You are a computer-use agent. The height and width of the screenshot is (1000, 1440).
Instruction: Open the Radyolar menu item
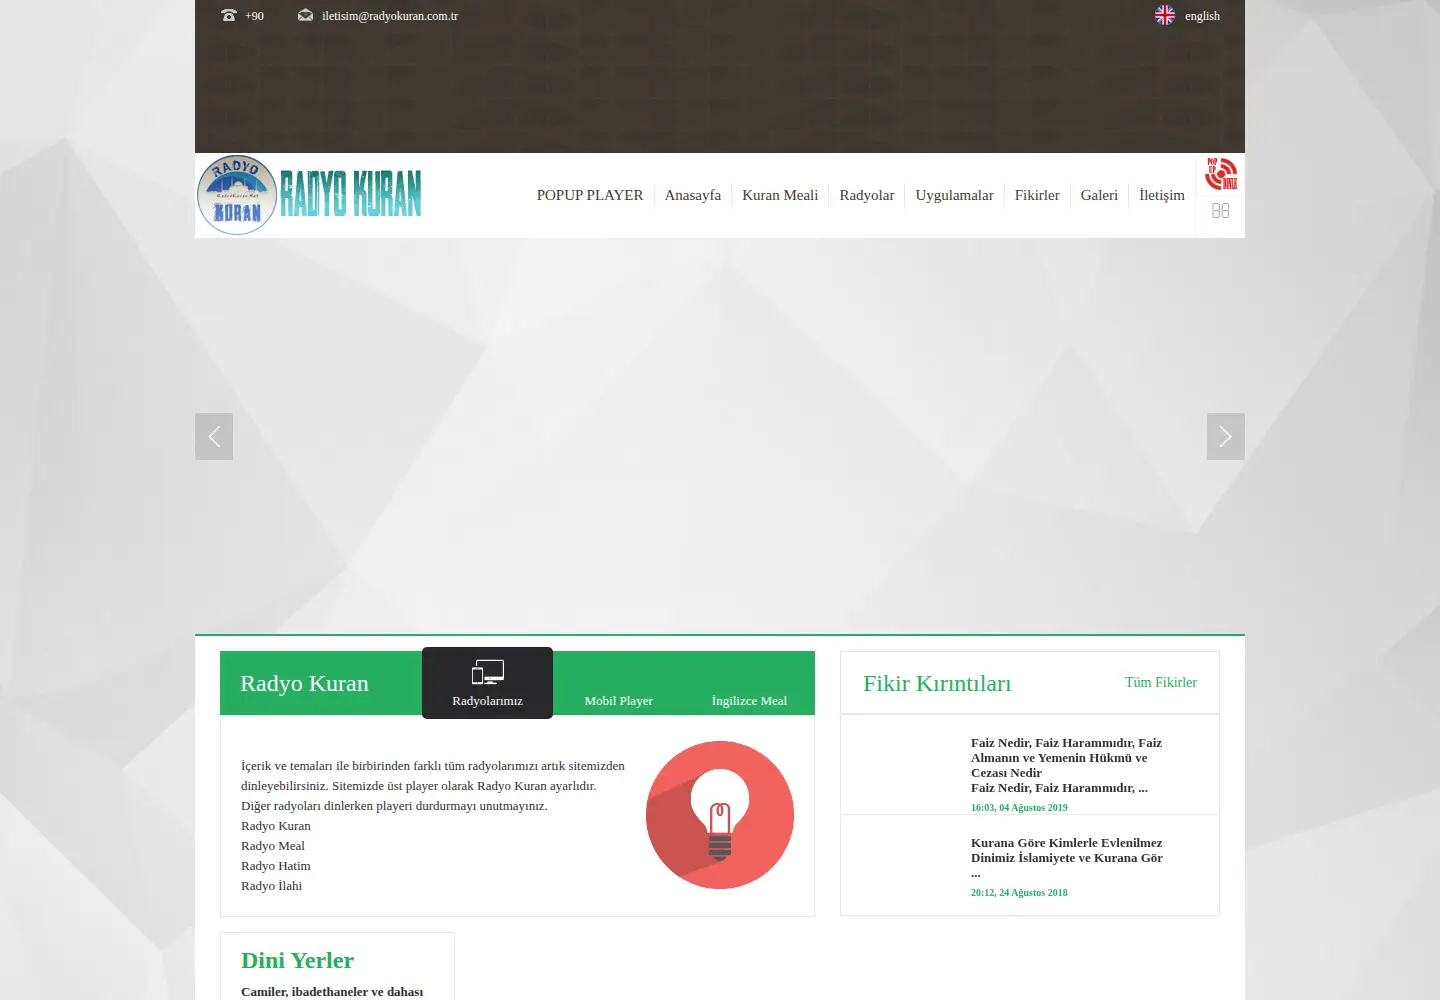coord(867,195)
